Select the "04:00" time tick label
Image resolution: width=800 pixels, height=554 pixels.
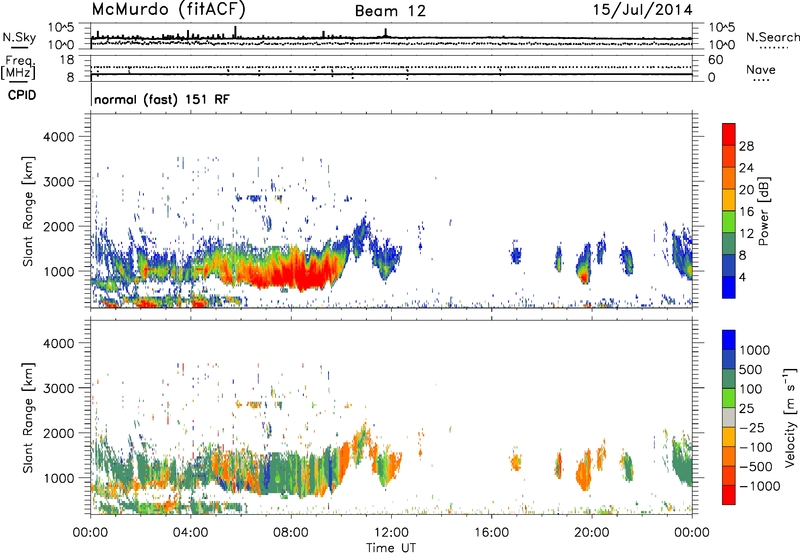tap(191, 533)
